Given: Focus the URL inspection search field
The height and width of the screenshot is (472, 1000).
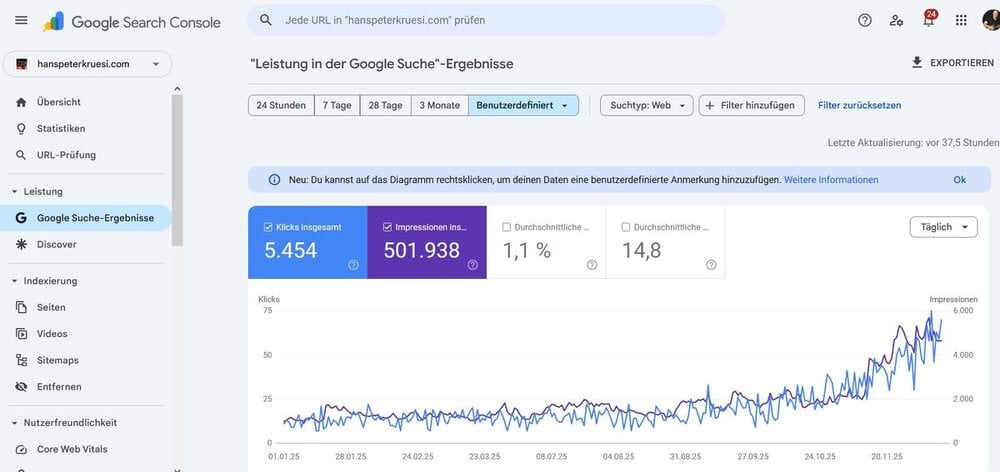Looking at the screenshot, I should 486,20.
